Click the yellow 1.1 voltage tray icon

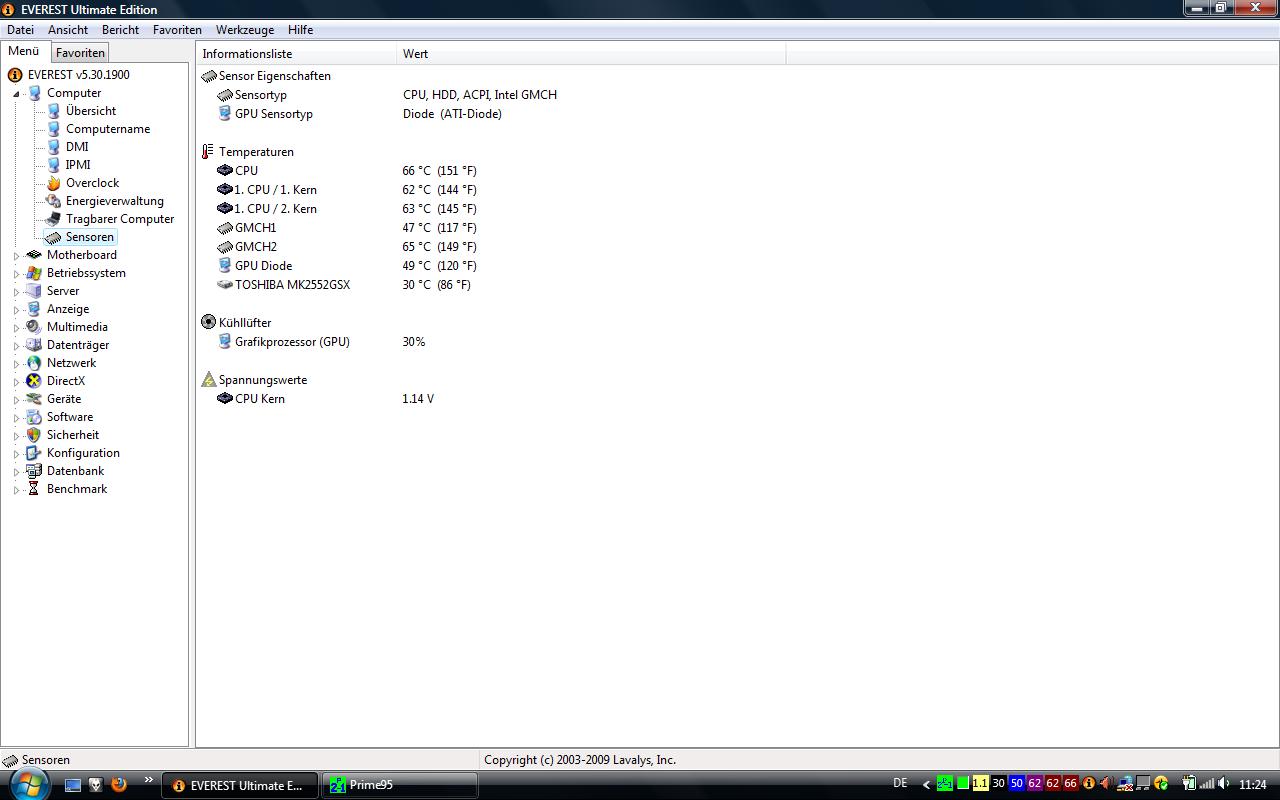pyautogui.click(x=980, y=784)
